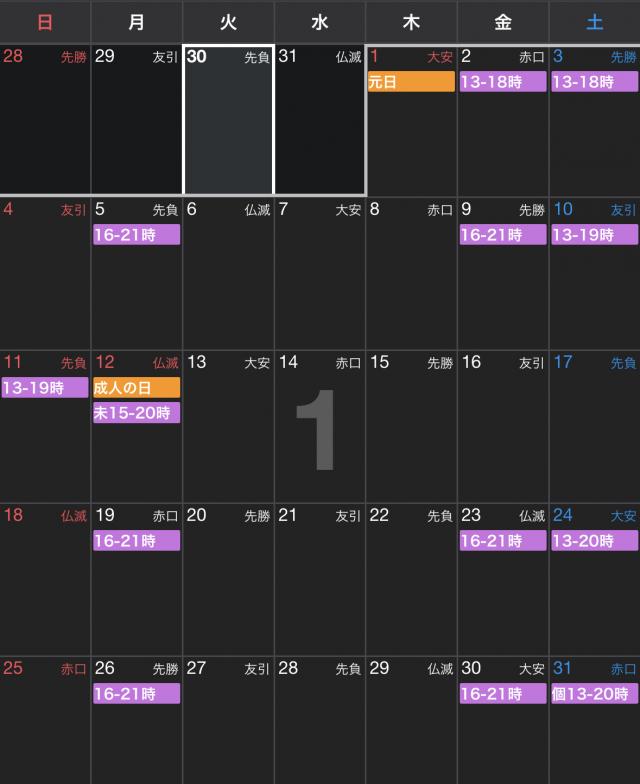Open the 16-21時 event on January 23
The height and width of the screenshot is (784, 640).
(x=502, y=541)
